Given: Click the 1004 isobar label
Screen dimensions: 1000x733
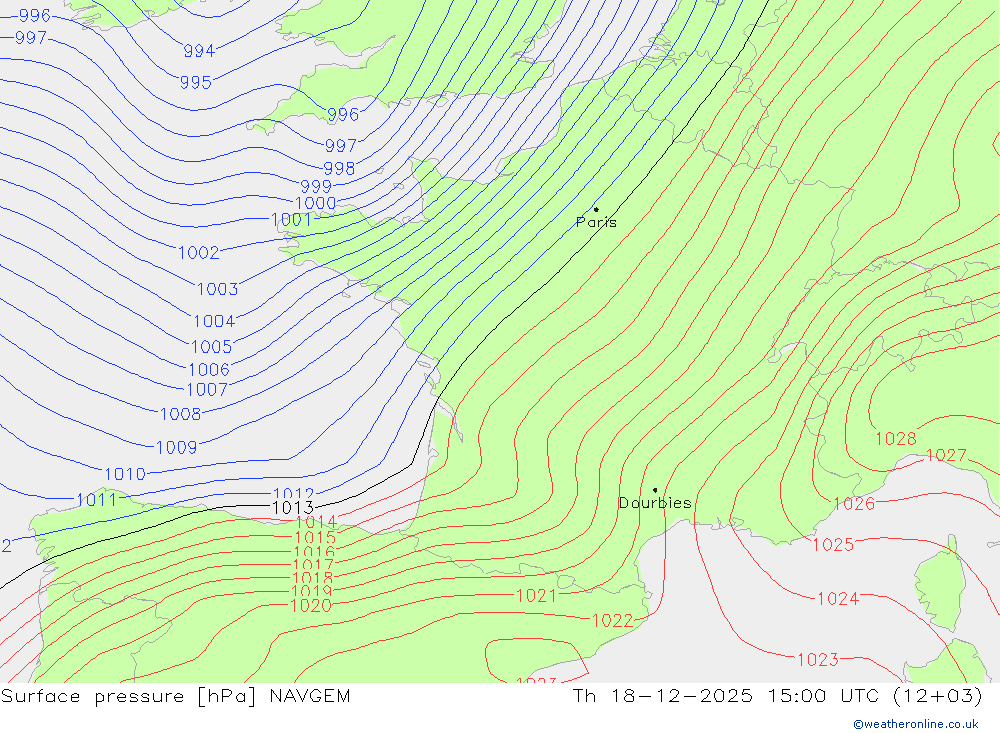Looking at the screenshot, I should click(214, 321).
